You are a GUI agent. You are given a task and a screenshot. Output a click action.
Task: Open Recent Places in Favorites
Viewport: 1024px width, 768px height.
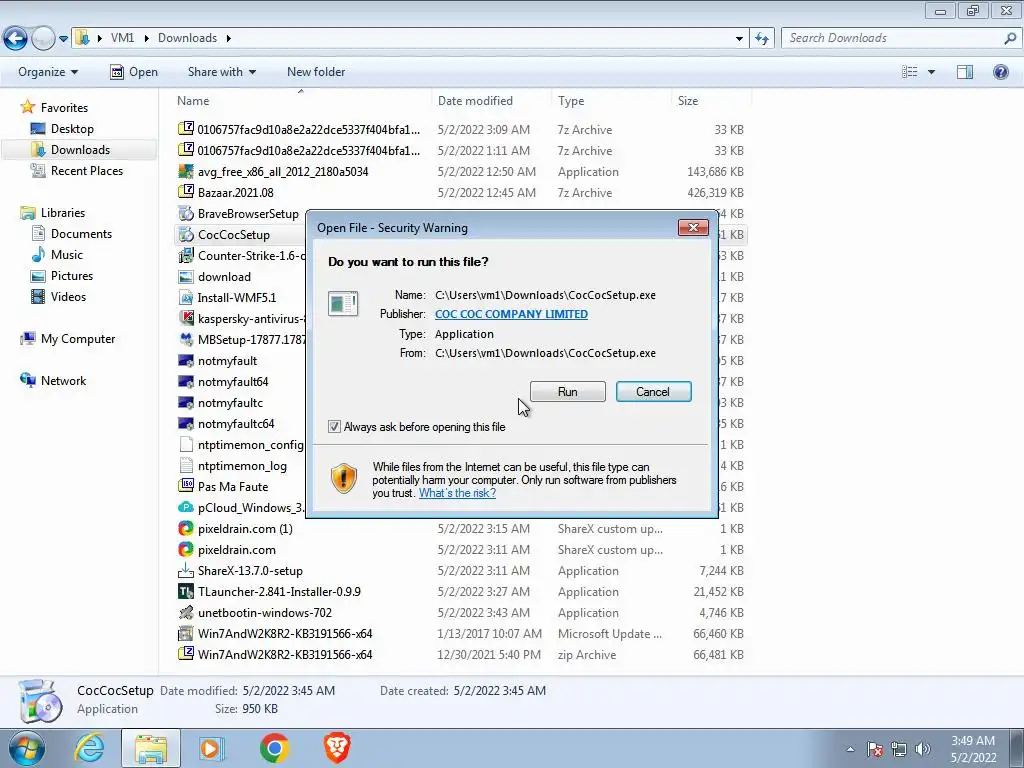pyautogui.click(x=87, y=170)
